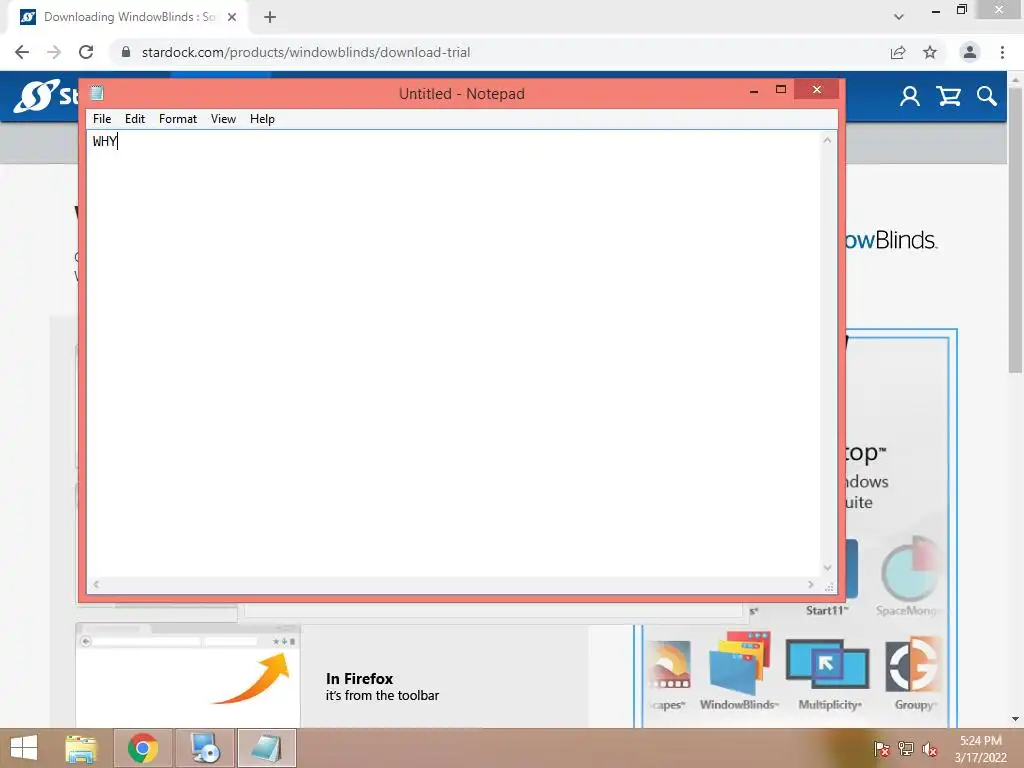Click the Notepad title bar icon

97,93
